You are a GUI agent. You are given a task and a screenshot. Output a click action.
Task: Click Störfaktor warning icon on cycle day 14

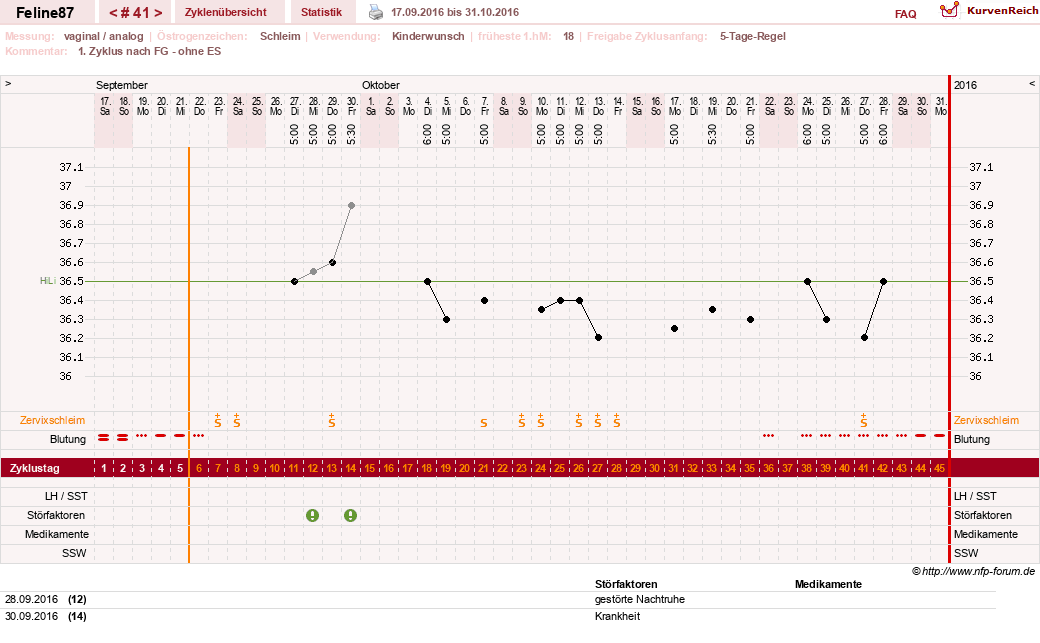pos(350,516)
